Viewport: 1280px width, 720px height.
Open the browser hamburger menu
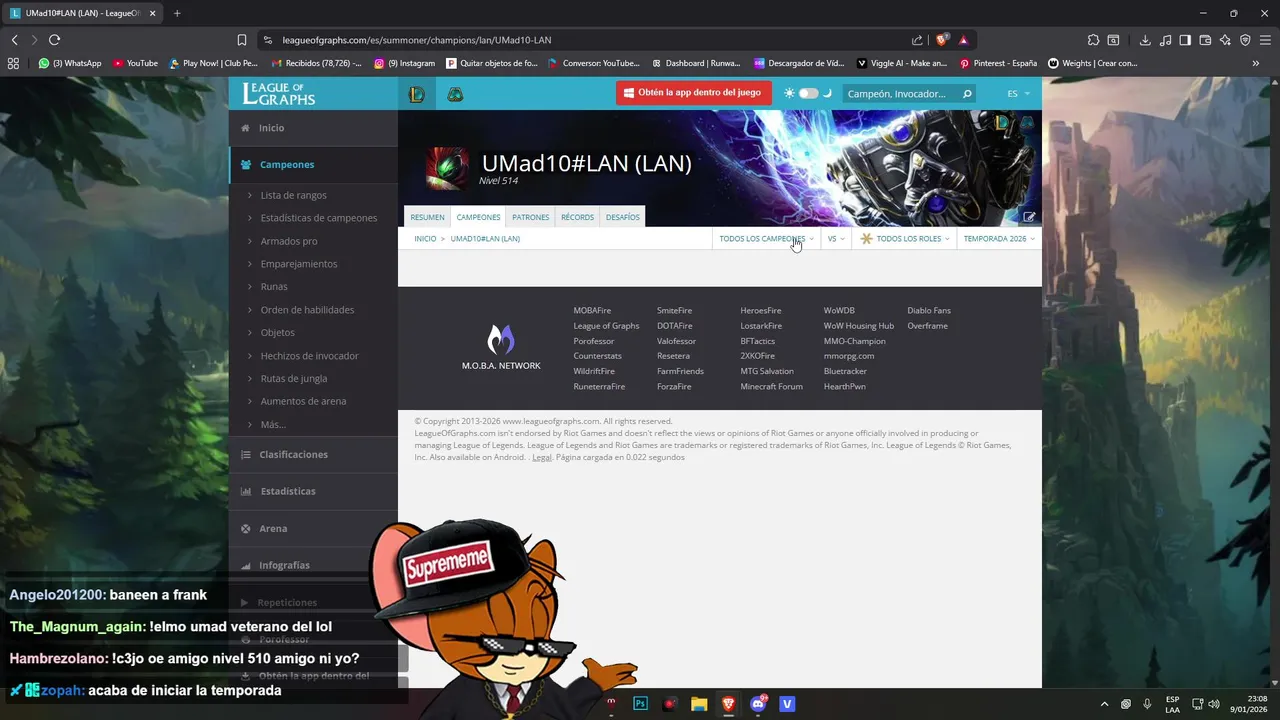[1265, 40]
